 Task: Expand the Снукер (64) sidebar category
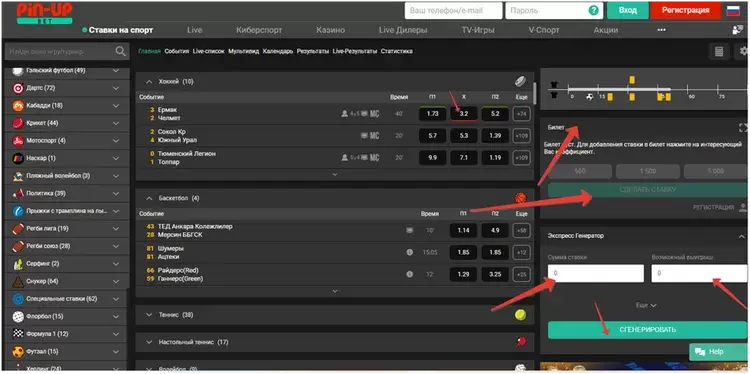pos(116,281)
